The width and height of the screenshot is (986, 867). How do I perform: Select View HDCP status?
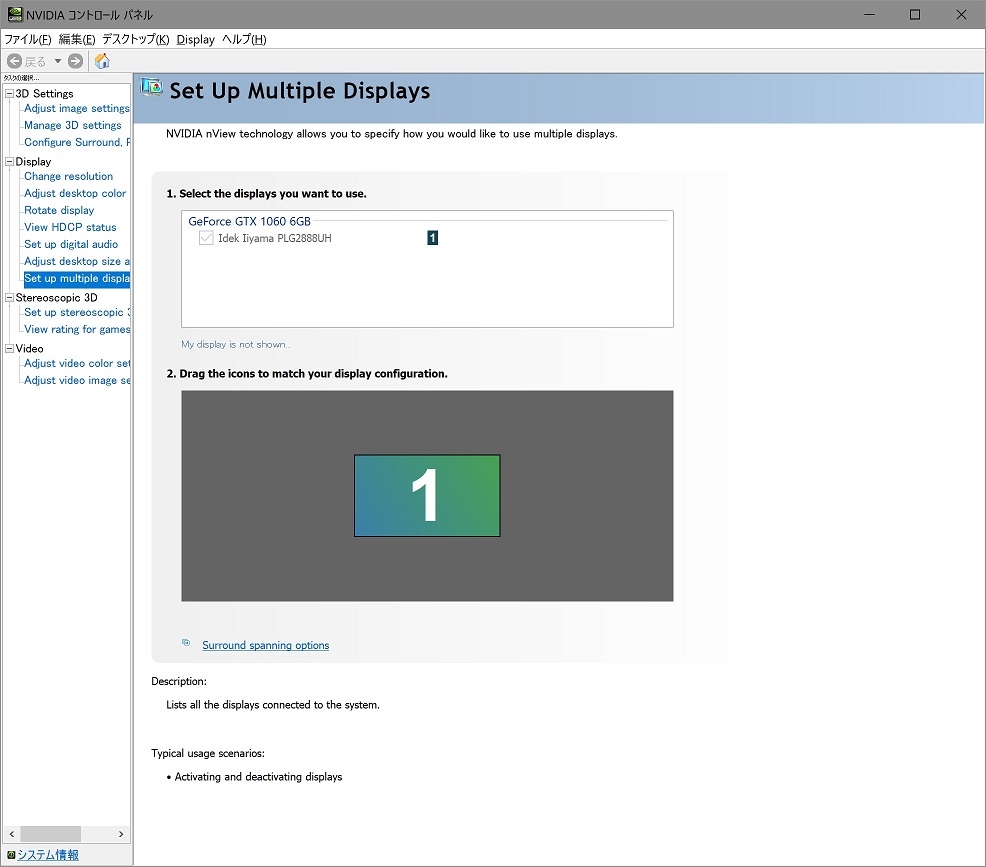(70, 227)
